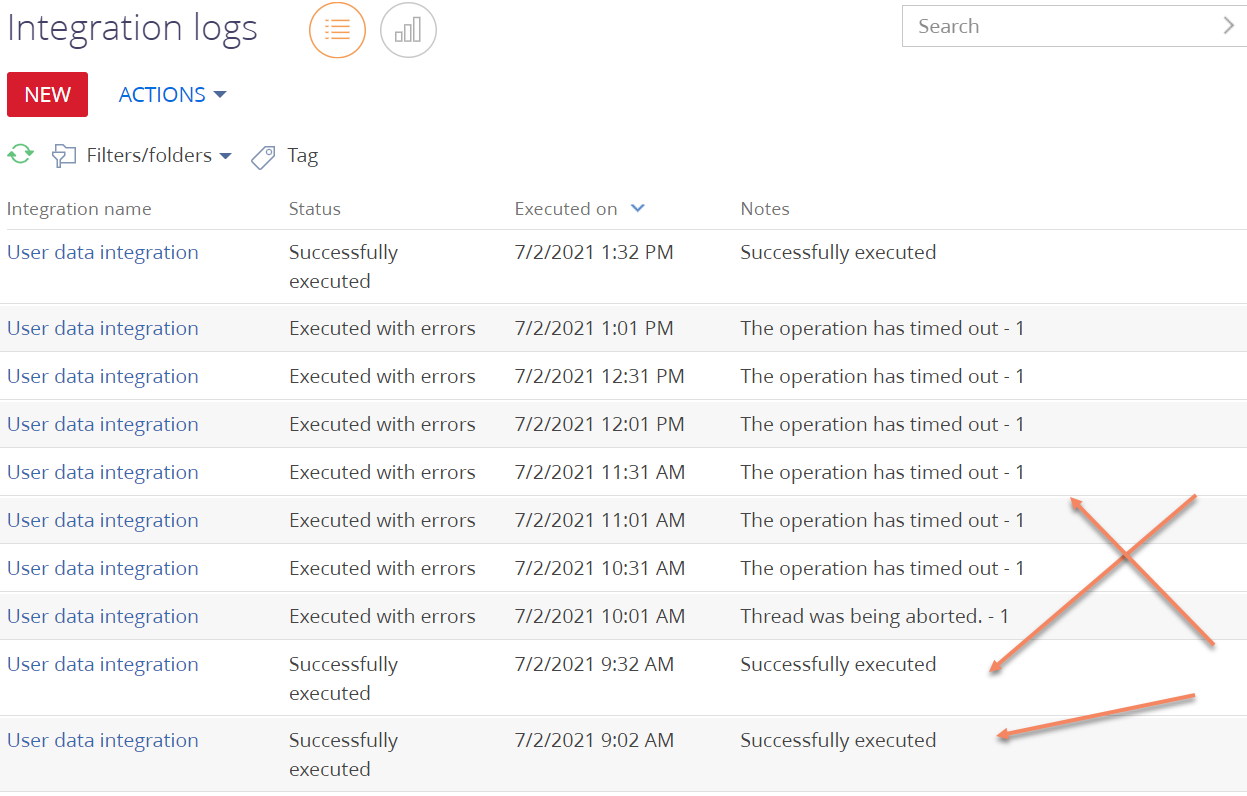The height and width of the screenshot is (796, 1247).
Task: Switch to the chart view icon
Action: pos(408,30)
